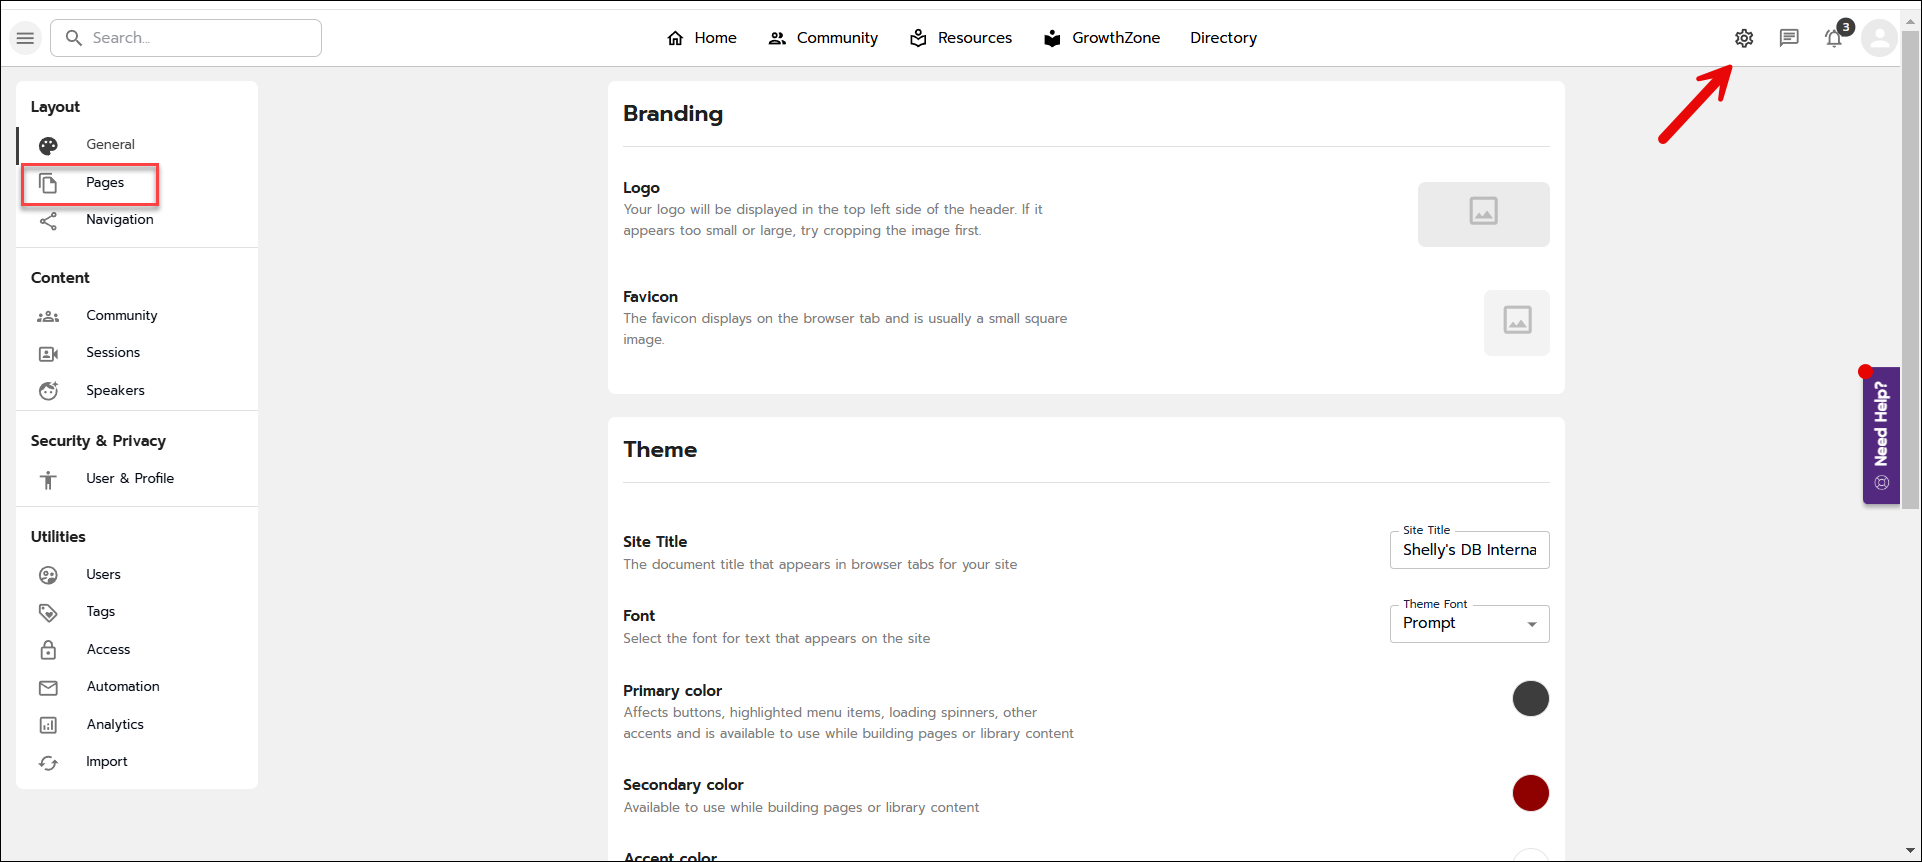Change the Secondary color swatch
This screenshot has width=1922, height=862.
[x=1530, y=793]
